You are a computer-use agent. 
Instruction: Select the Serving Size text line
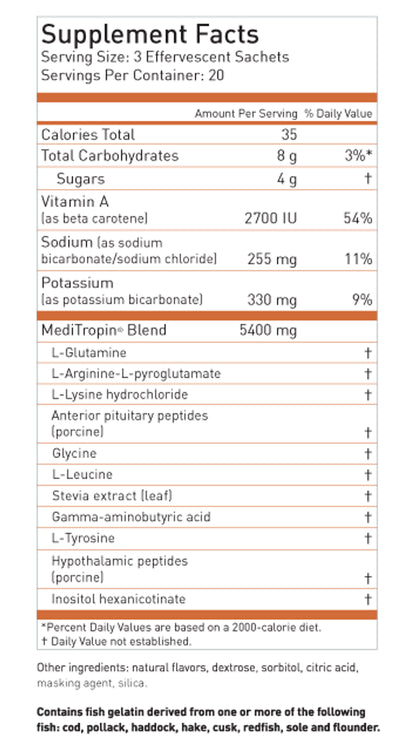pos(165,57)
